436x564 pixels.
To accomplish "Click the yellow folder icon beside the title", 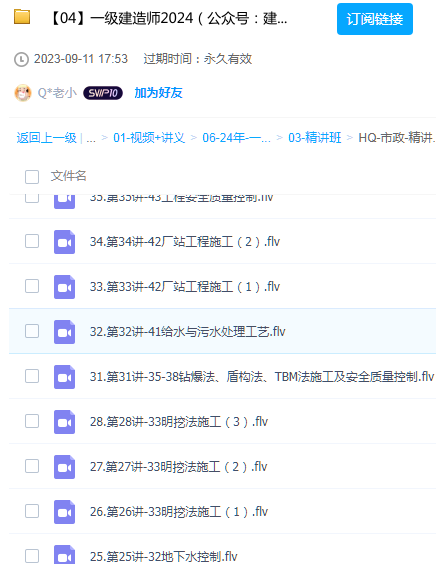I will (x=22, y=17).
